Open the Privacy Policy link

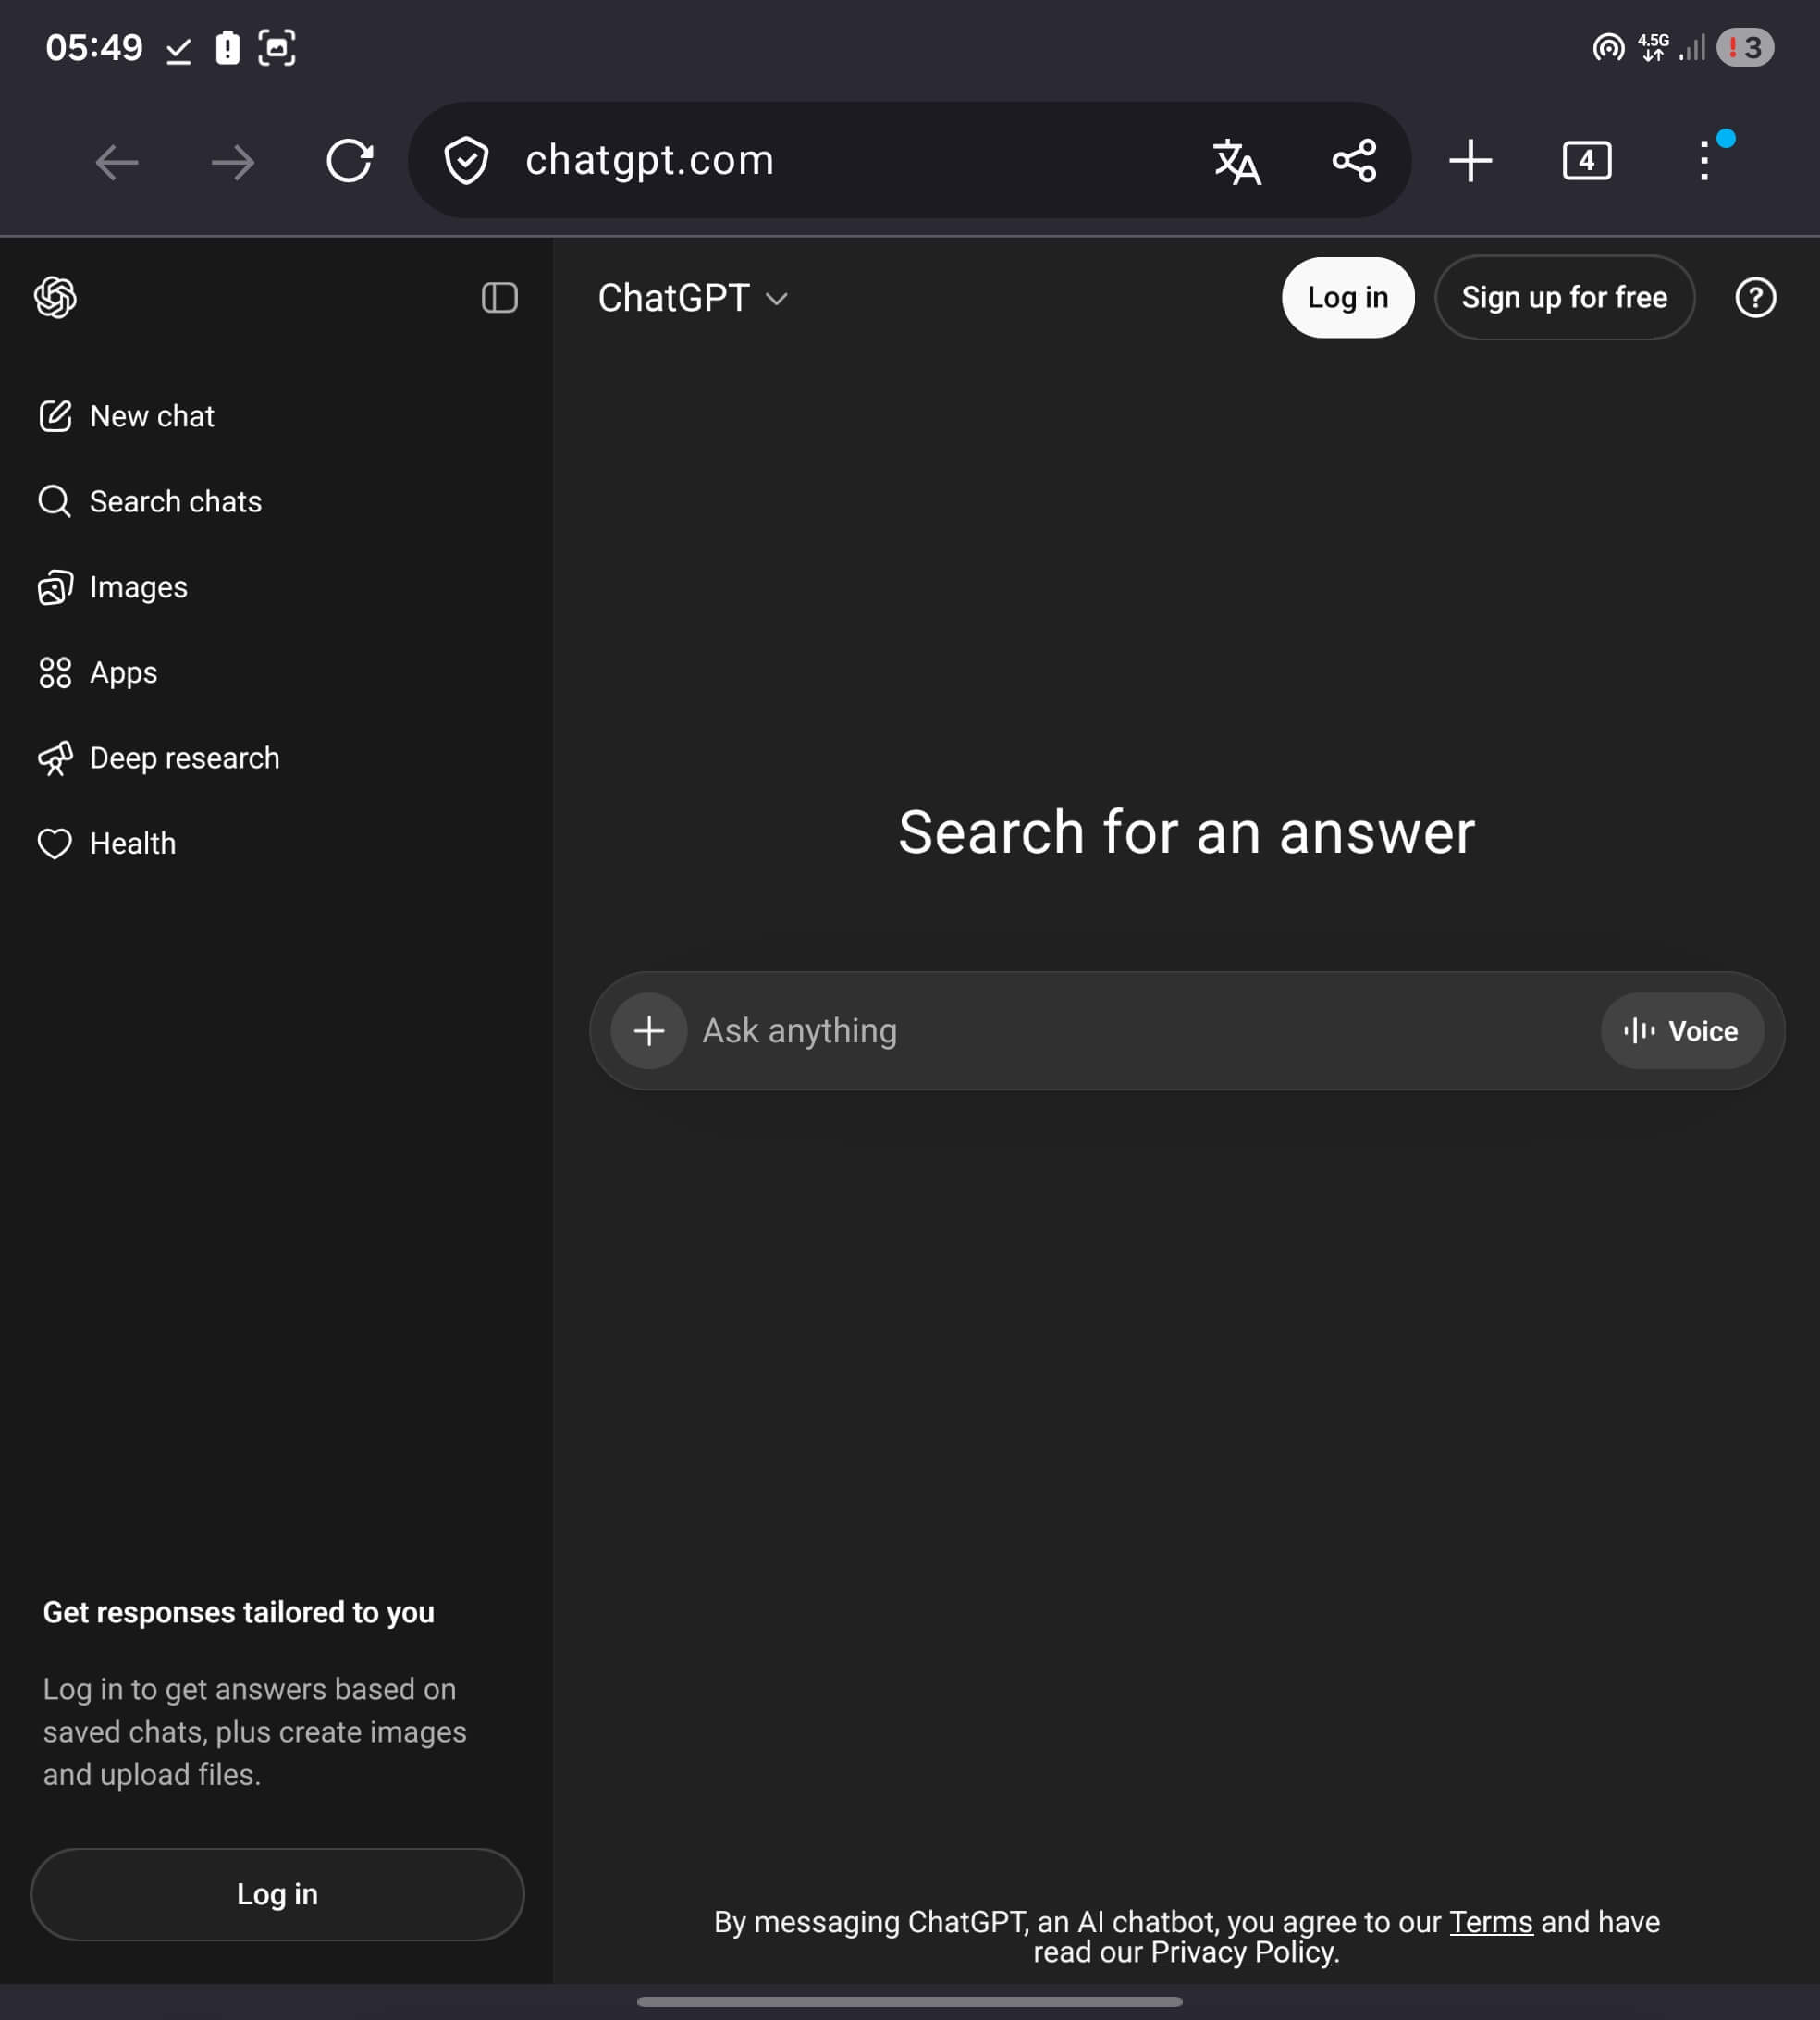1240,1951
